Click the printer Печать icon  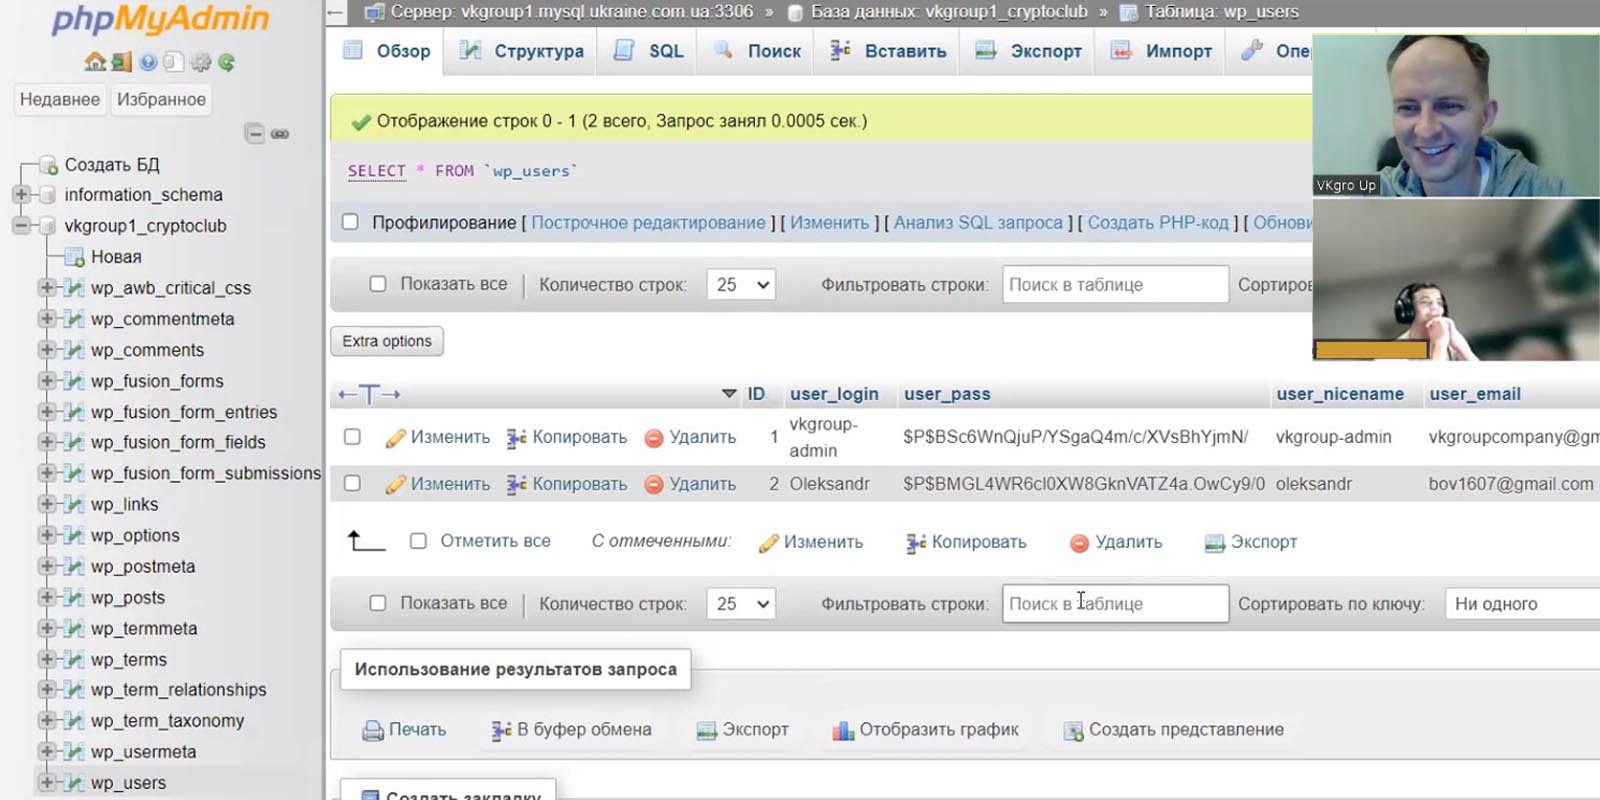pos(373,731)
